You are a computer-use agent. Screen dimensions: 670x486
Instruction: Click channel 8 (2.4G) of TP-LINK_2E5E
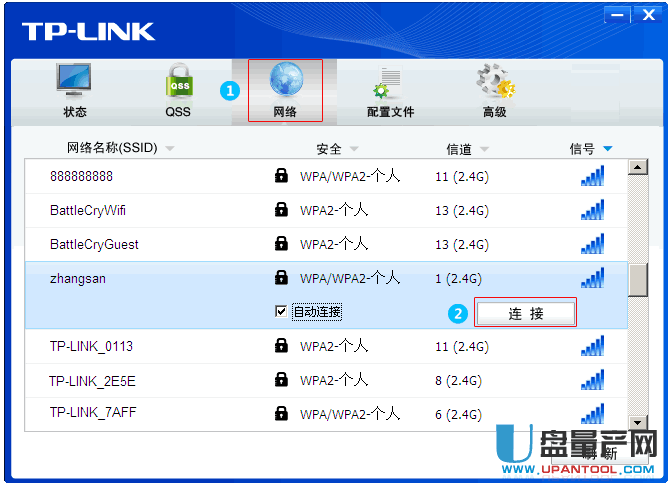458,380
